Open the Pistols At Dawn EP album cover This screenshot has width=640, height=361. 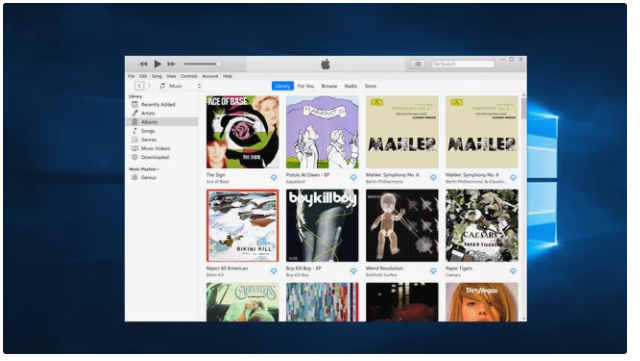(x=322, y=132)
